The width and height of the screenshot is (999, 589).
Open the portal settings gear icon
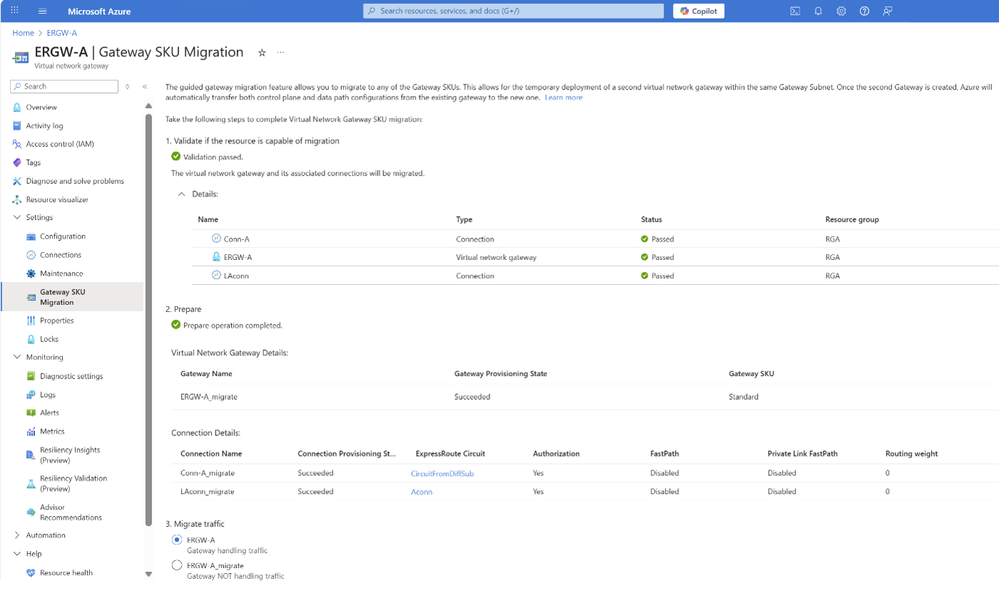tap(841, 11)
